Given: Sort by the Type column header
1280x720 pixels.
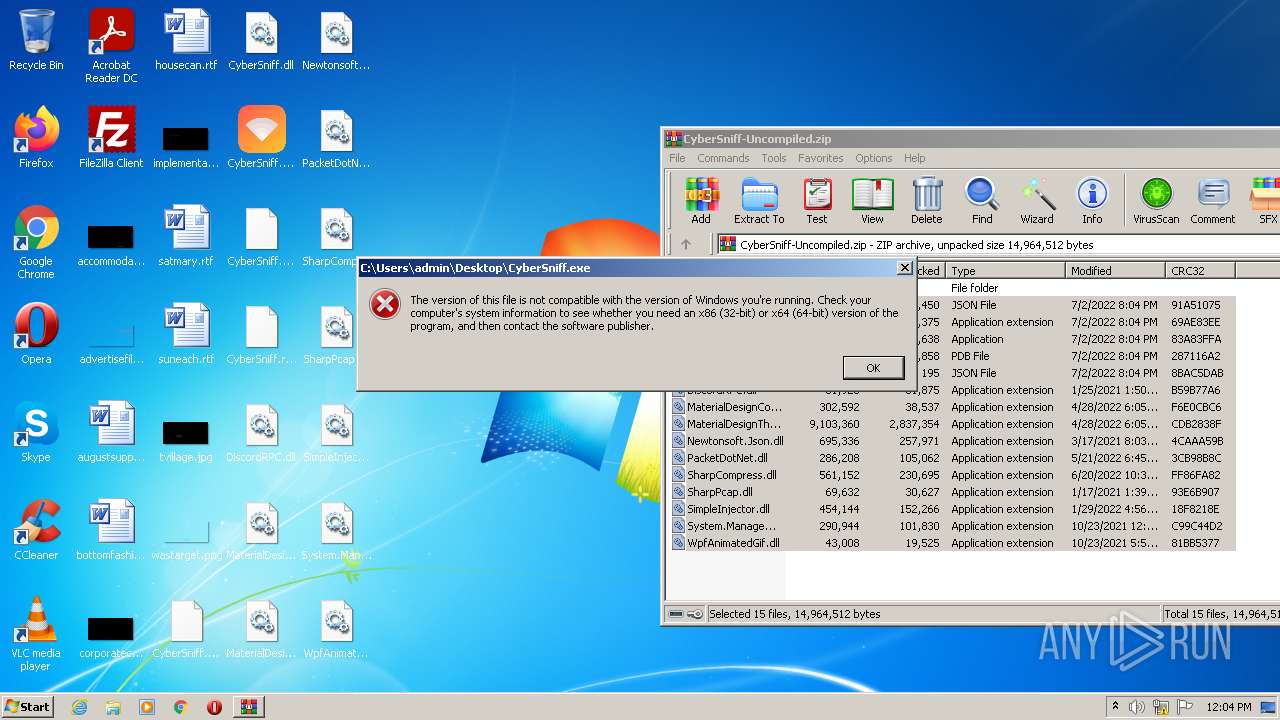Looking at the screenshot, I should 1005,270.
